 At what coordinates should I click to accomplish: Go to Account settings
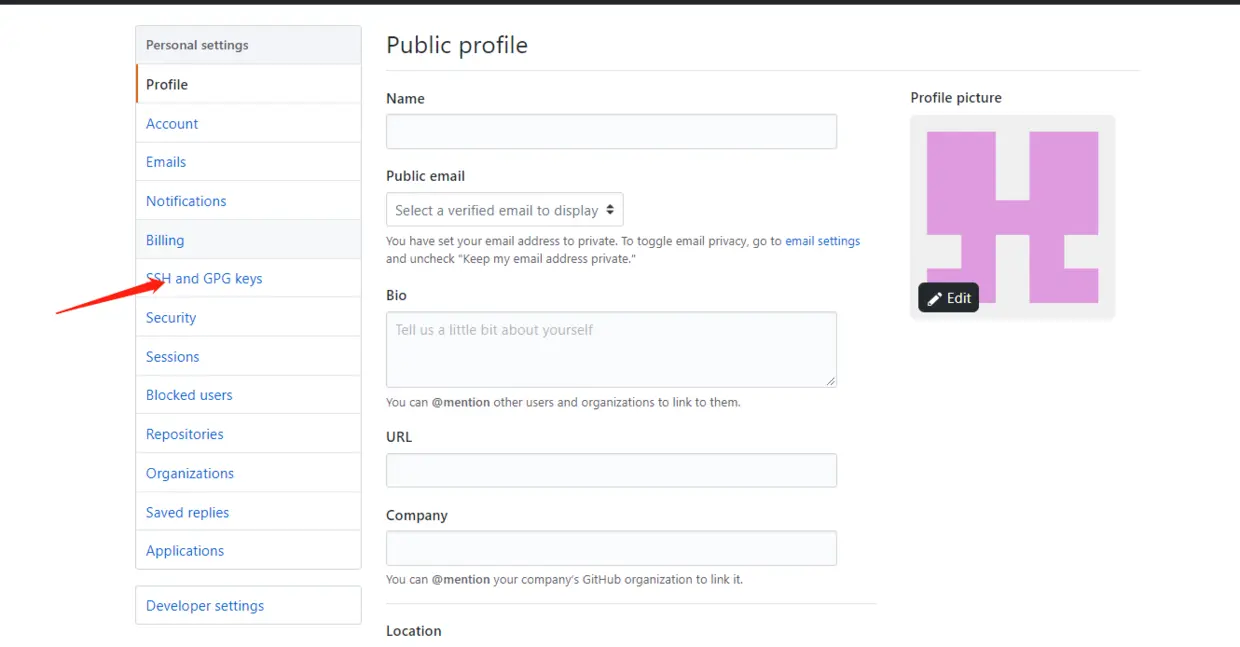point(172,124)
